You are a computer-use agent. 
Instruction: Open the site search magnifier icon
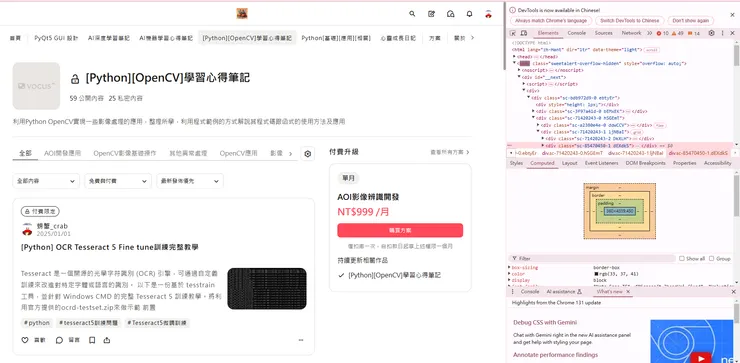click(412, 14)
